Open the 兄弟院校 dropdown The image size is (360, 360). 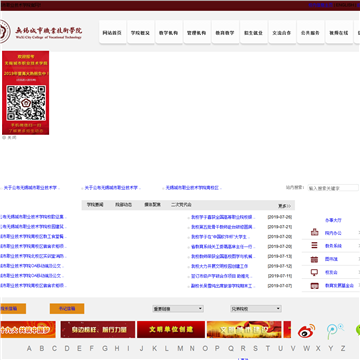coord(256,309)
